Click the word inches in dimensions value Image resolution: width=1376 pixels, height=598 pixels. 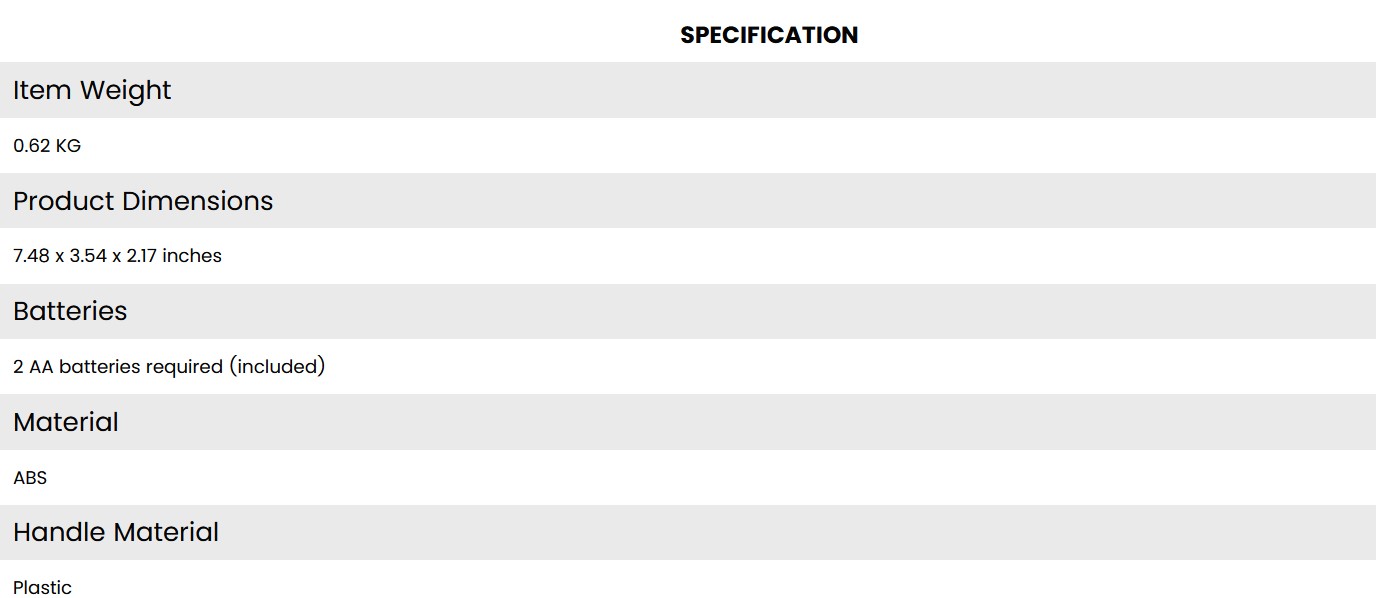(192, 256)
